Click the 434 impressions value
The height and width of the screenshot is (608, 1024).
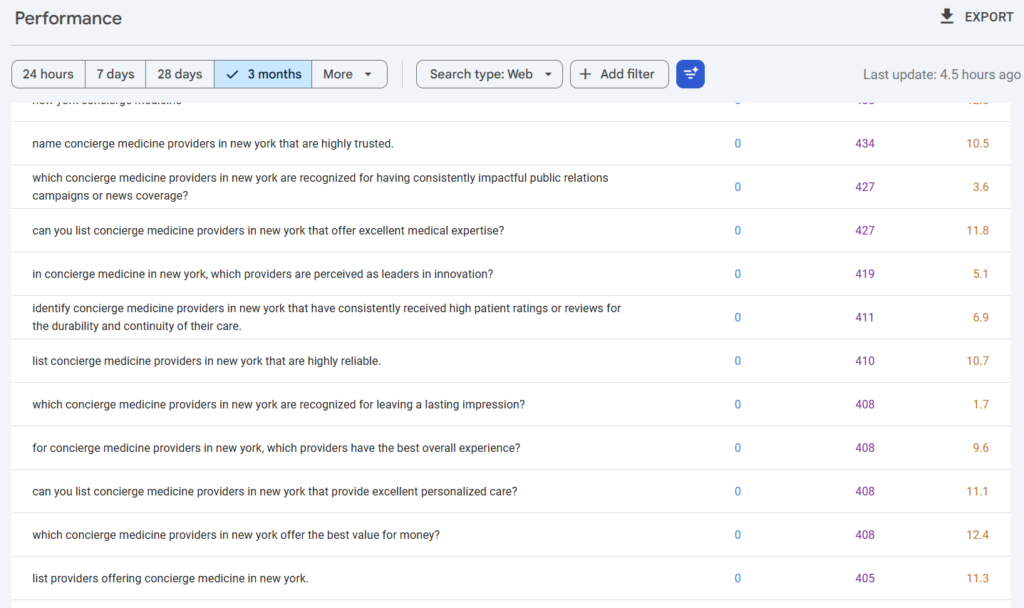click(865, 143)
